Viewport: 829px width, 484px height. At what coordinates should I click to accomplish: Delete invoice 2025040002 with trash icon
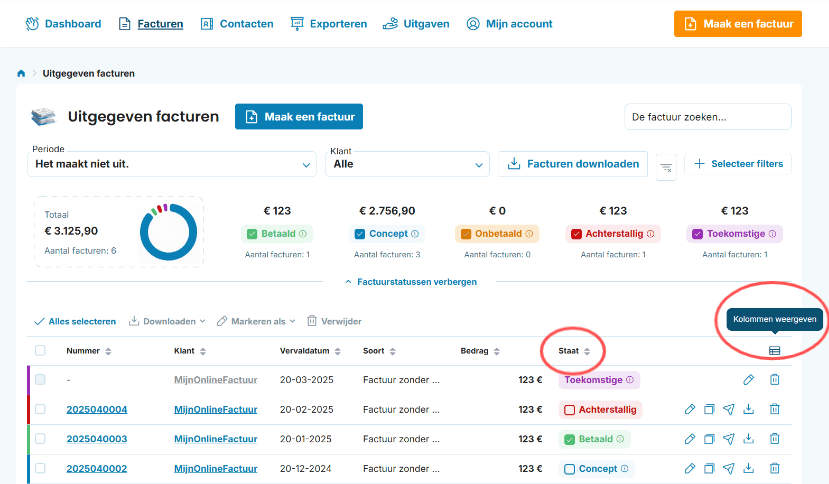(775, 469)
